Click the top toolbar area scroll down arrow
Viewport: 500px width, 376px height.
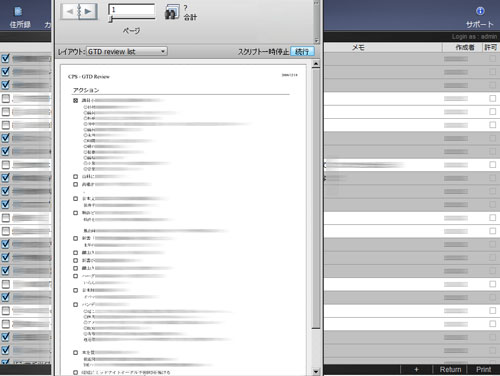coord(316,40)
